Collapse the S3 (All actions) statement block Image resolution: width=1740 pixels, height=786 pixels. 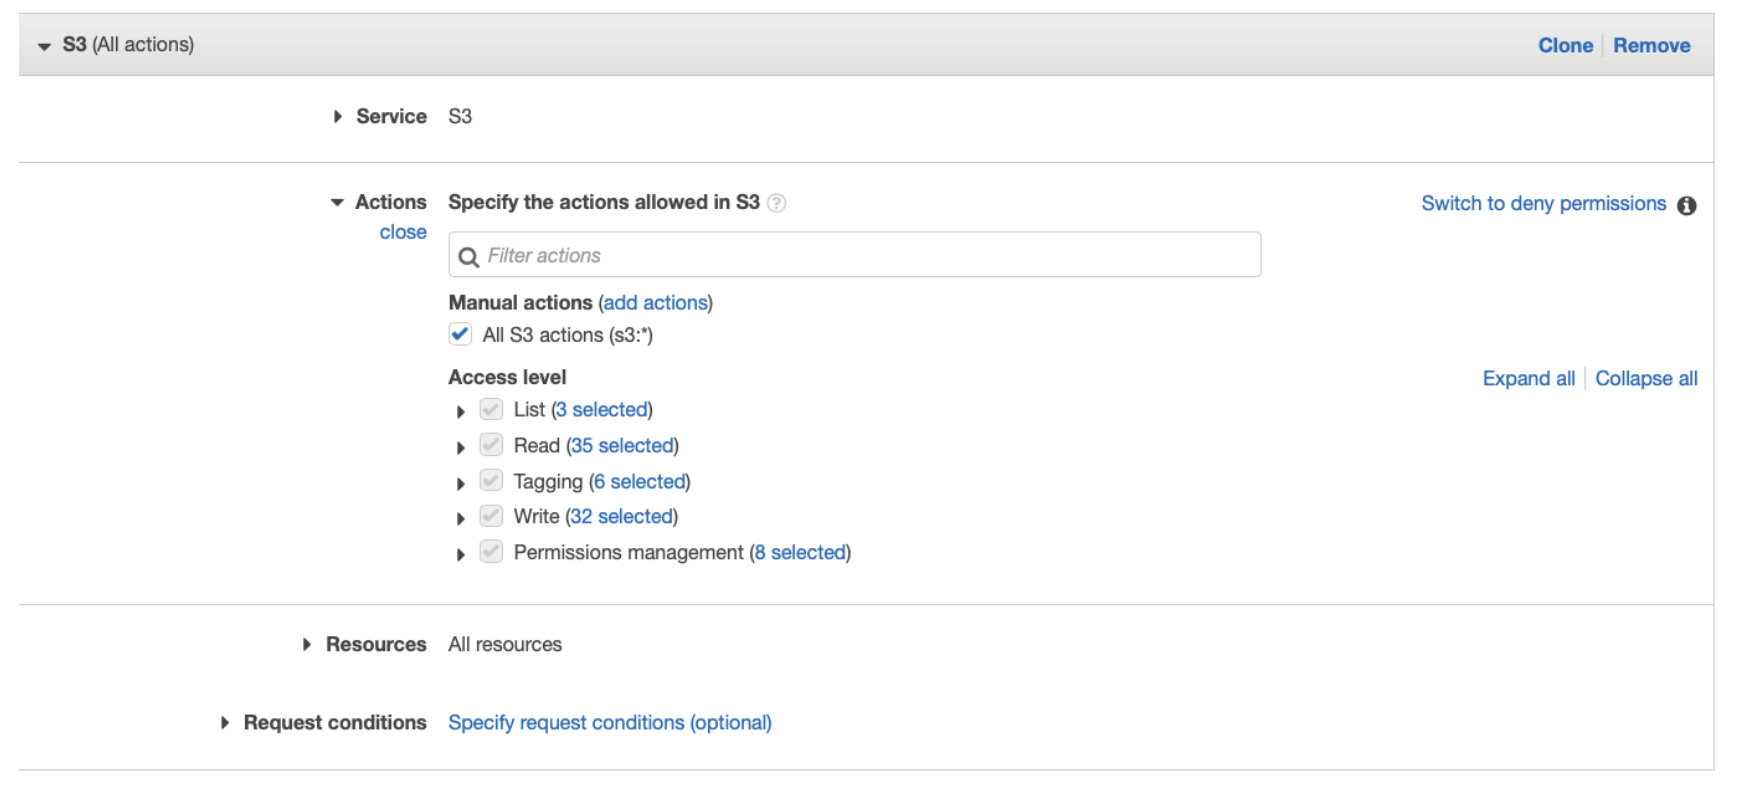[44, 46]
